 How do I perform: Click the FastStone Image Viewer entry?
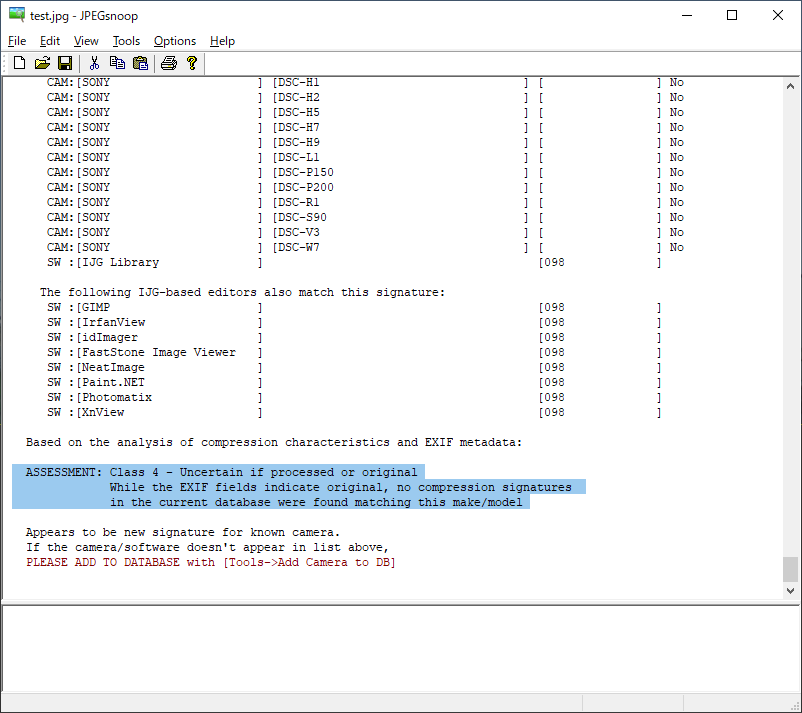[354, 352]
